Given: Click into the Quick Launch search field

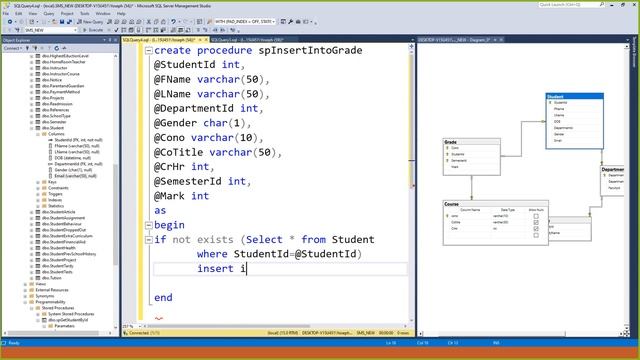Looking at the screenshot, I should coord(568,4).
